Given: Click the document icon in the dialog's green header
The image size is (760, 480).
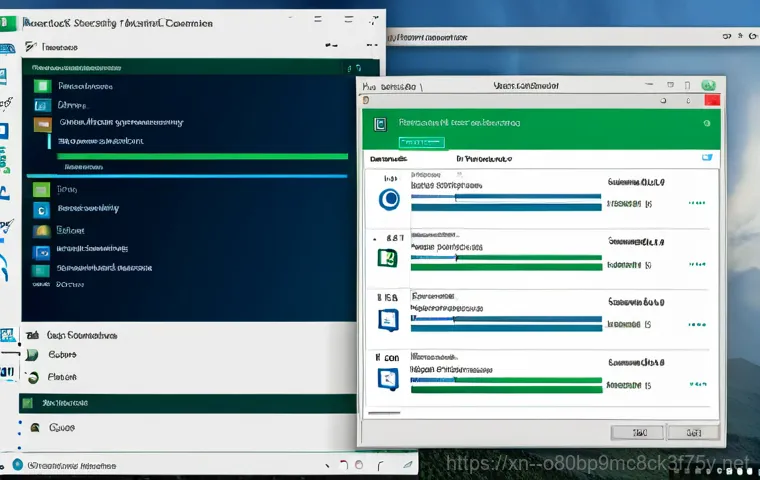Looking at the screenshot, I should 380,125.
